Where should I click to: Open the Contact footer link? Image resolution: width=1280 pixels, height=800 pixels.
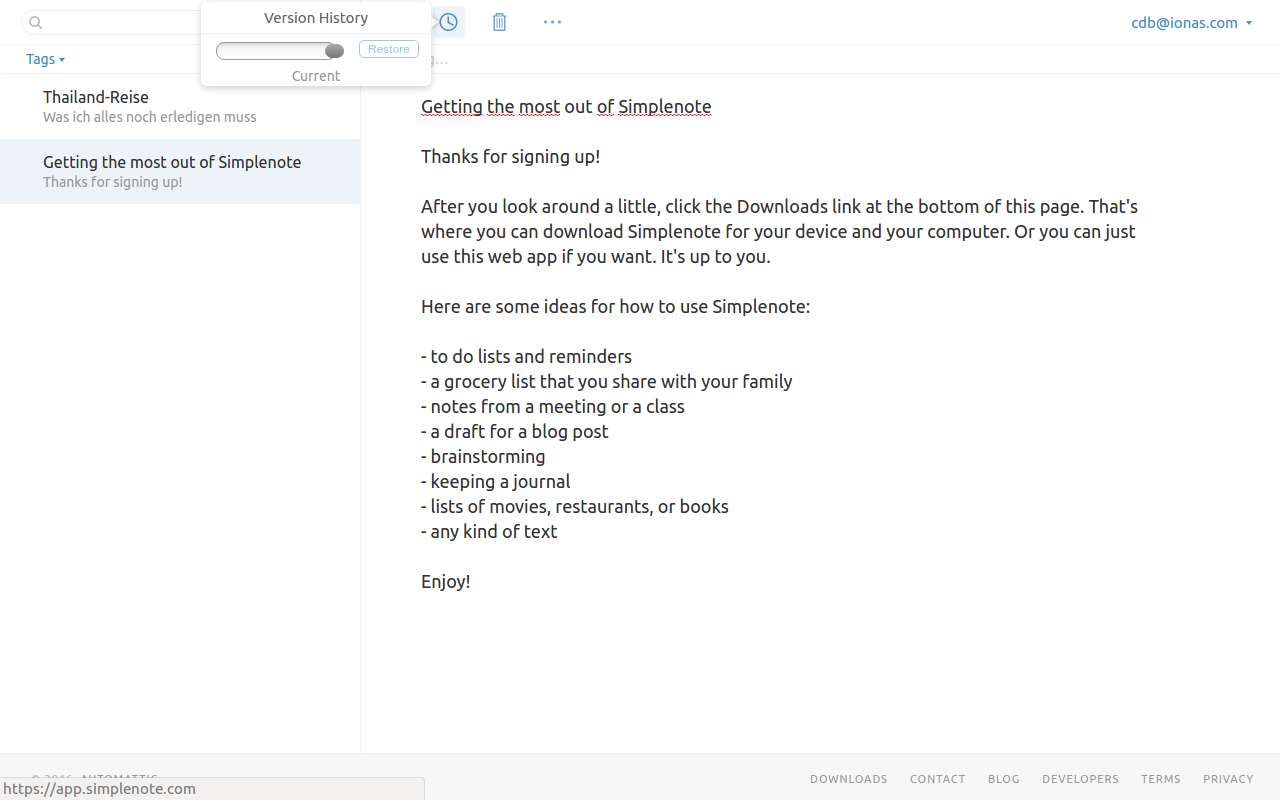tap(937, 779)
